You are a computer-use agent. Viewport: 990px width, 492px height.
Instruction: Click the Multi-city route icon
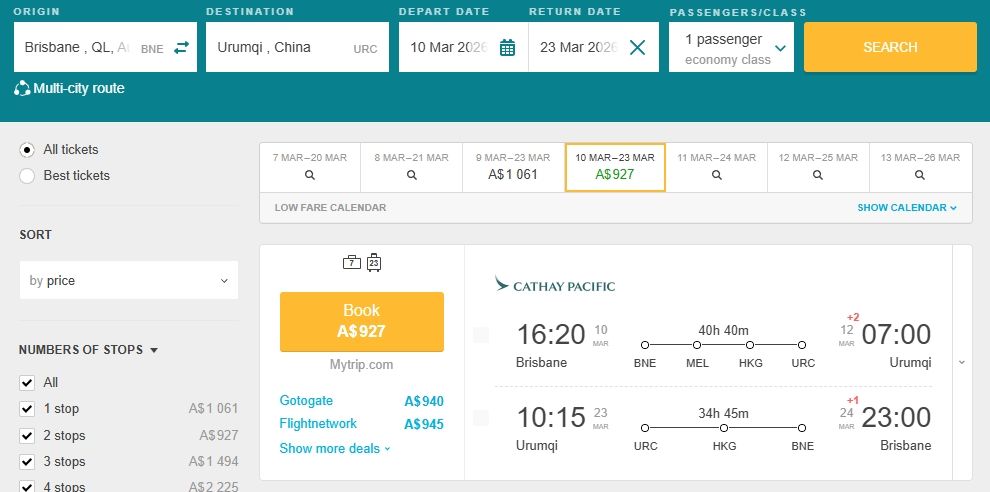(22, 89)
